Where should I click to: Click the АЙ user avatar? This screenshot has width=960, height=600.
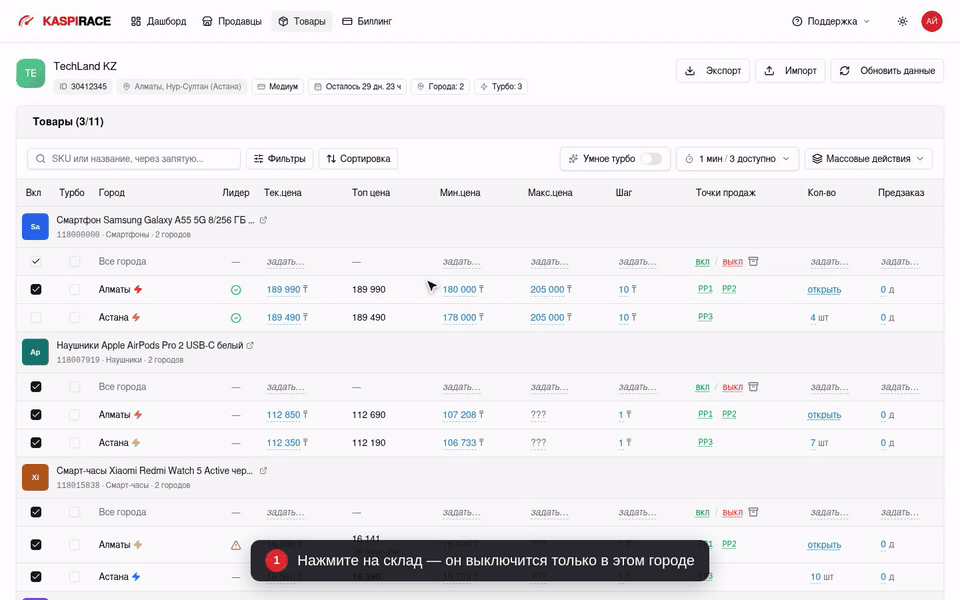tap(931, 21)
